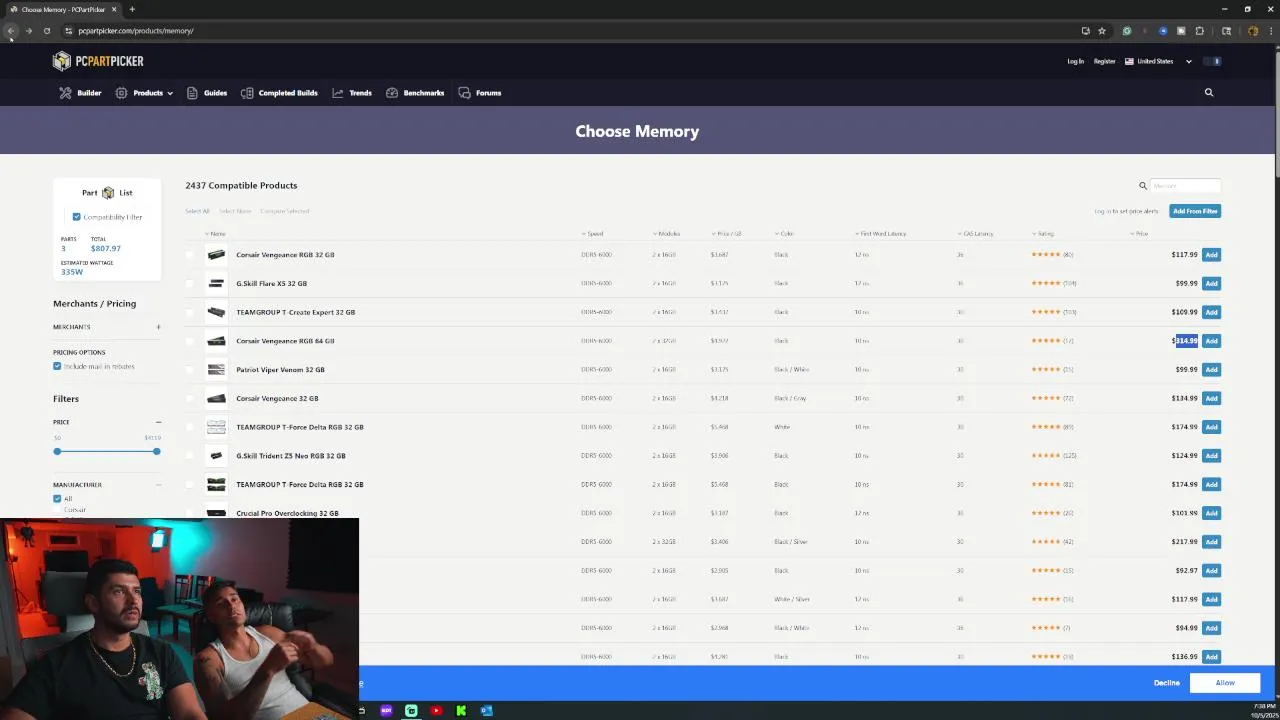
Task: Sort the list by Name column
Action: pos(215,234)
